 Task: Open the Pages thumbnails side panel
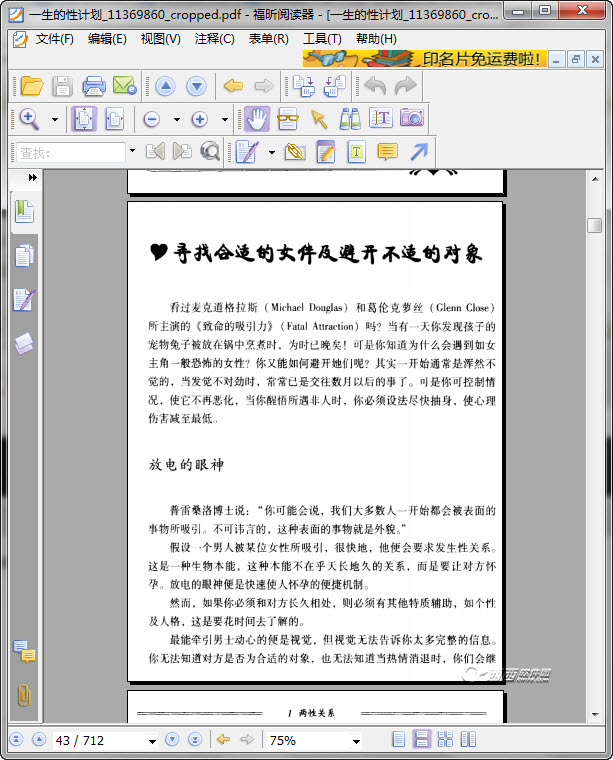point(24,256)
